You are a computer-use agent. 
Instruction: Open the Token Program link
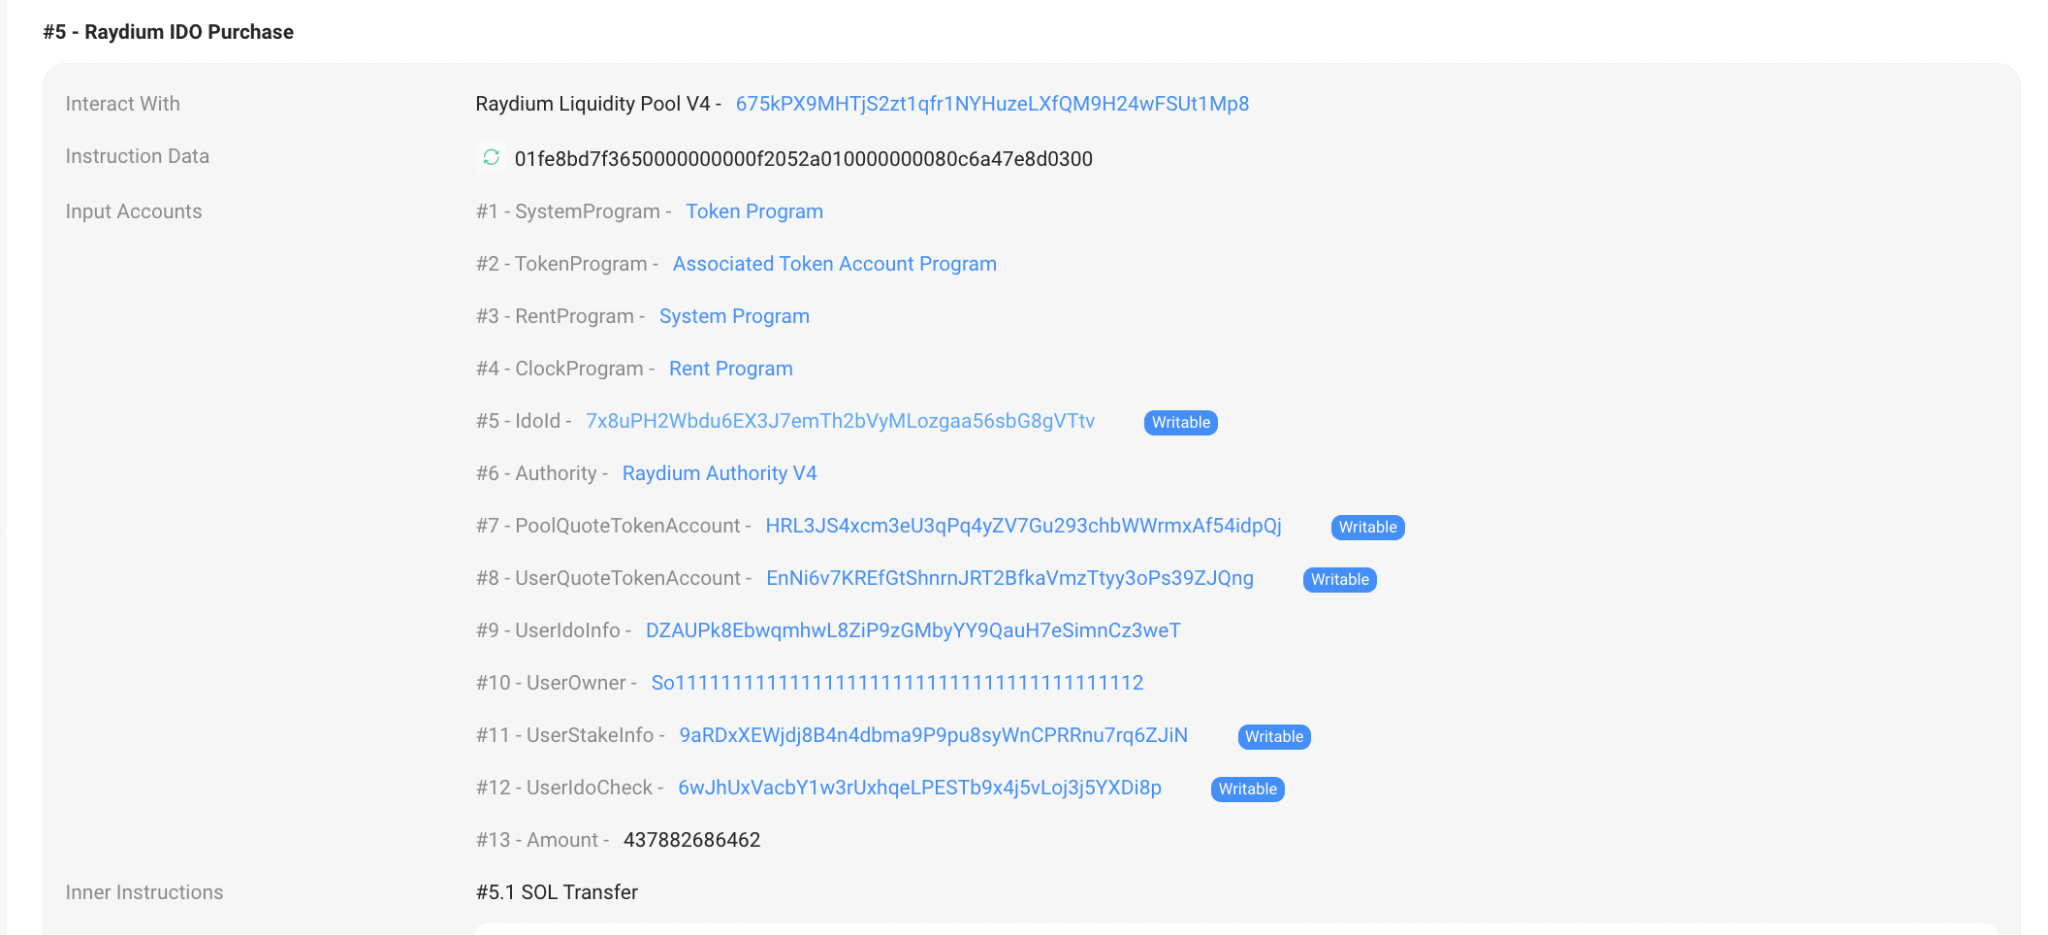(754, 212)
